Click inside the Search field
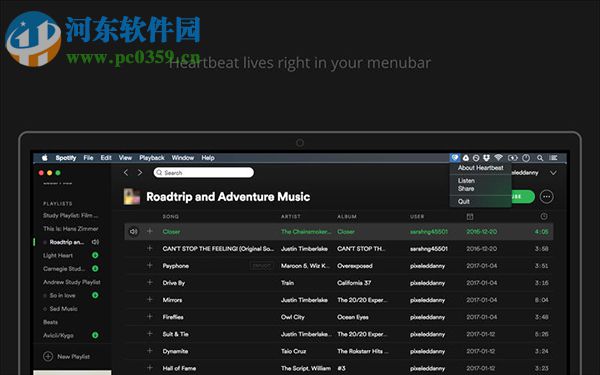600x375 pixels. pos(204,173)
